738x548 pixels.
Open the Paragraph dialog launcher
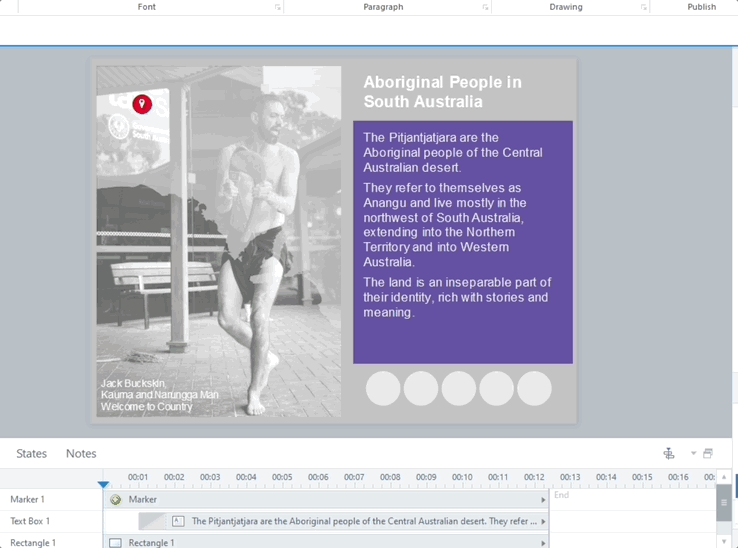point(485,8)
